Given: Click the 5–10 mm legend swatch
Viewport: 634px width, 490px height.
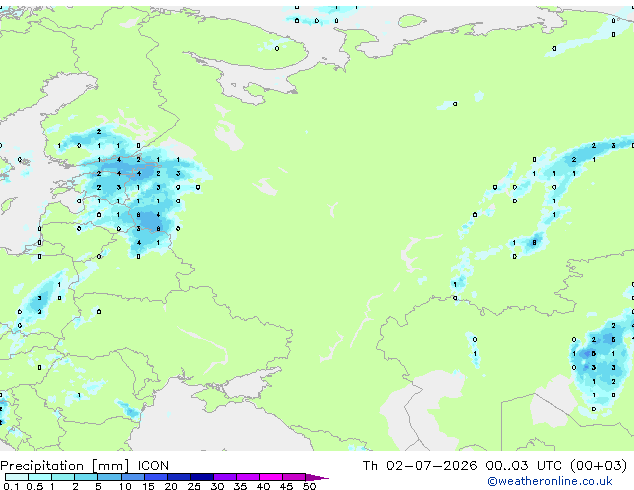Looking at the screenshot, I should [x=109, y=477].
